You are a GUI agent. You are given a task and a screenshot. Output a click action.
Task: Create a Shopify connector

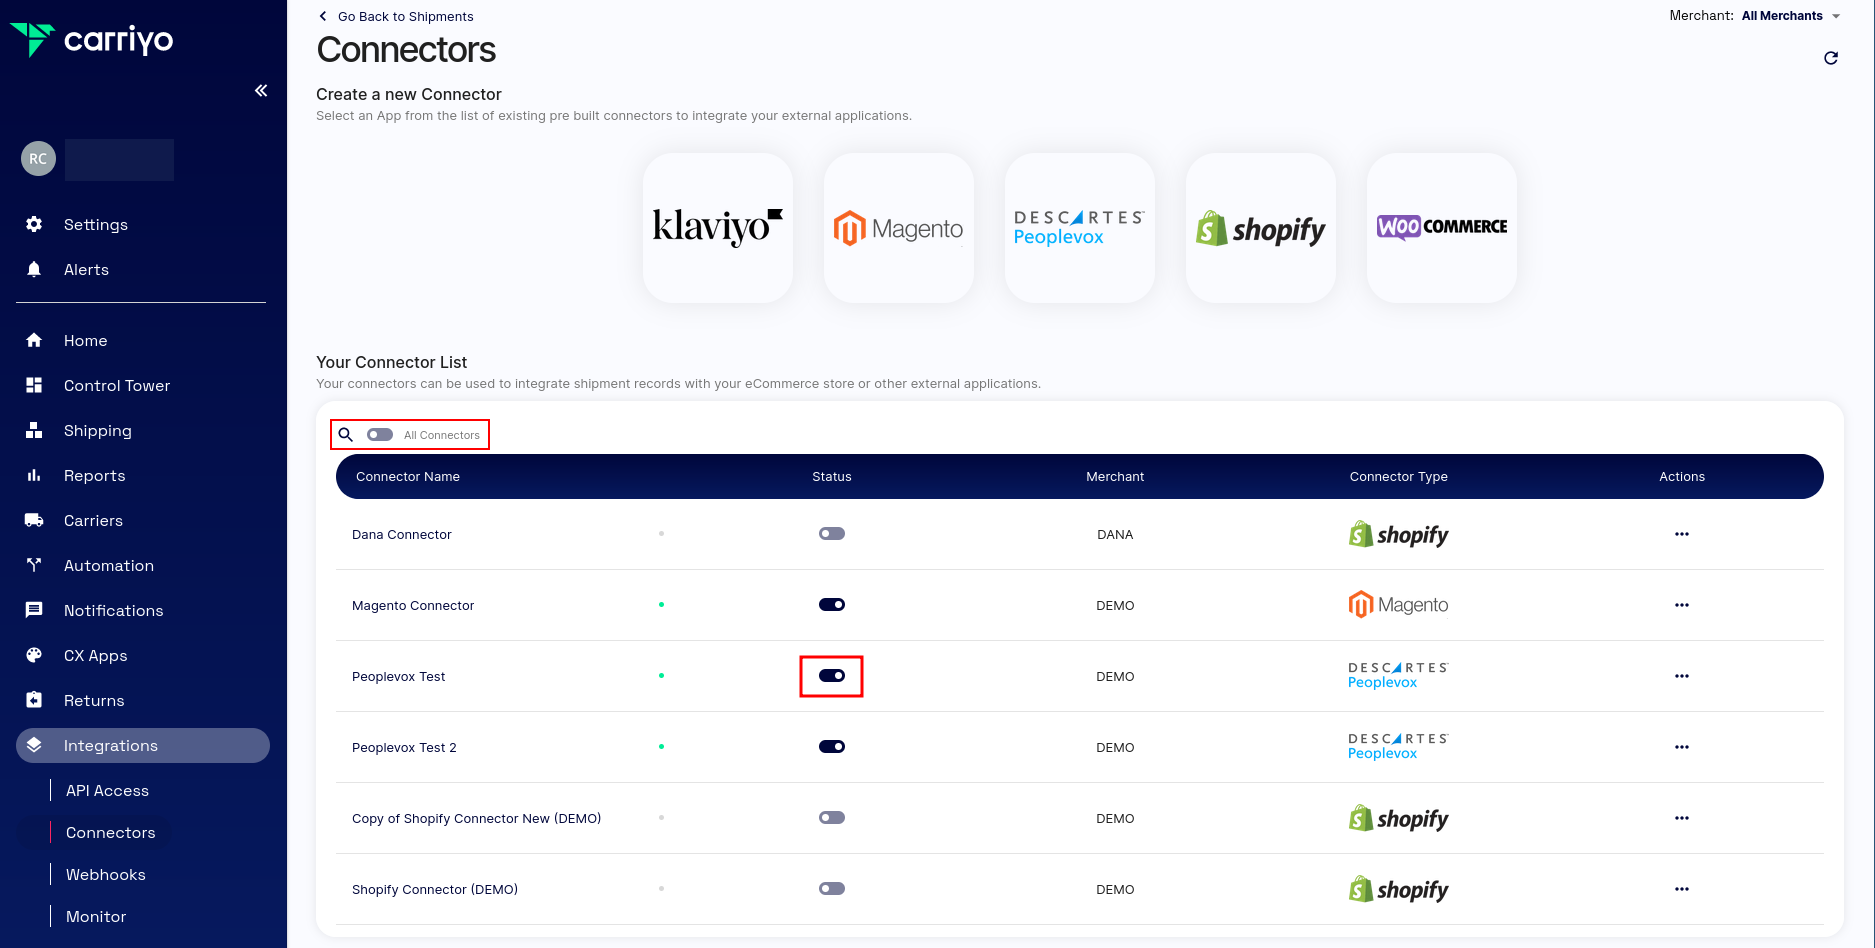point(1261,228)
